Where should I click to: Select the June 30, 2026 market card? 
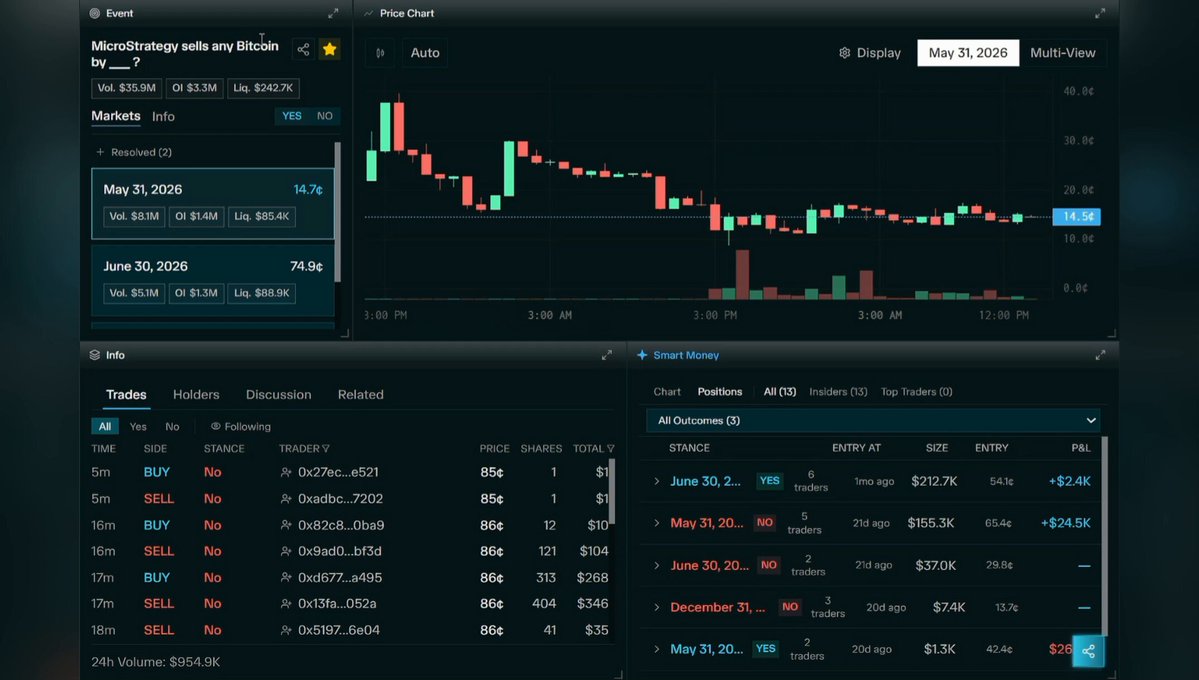(x=213, y=280)
